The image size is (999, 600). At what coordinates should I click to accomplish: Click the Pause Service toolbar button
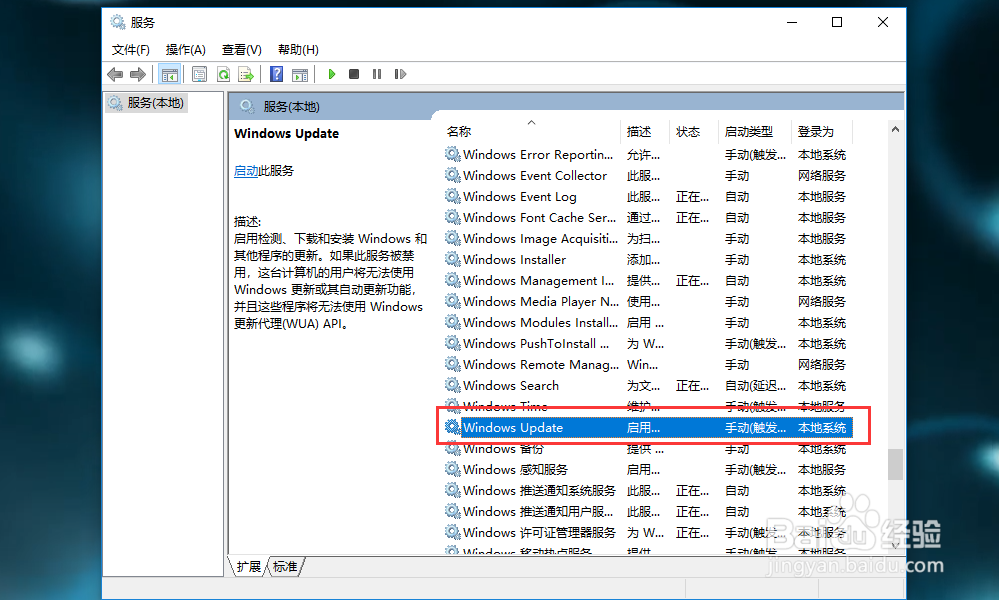(377, 75)
